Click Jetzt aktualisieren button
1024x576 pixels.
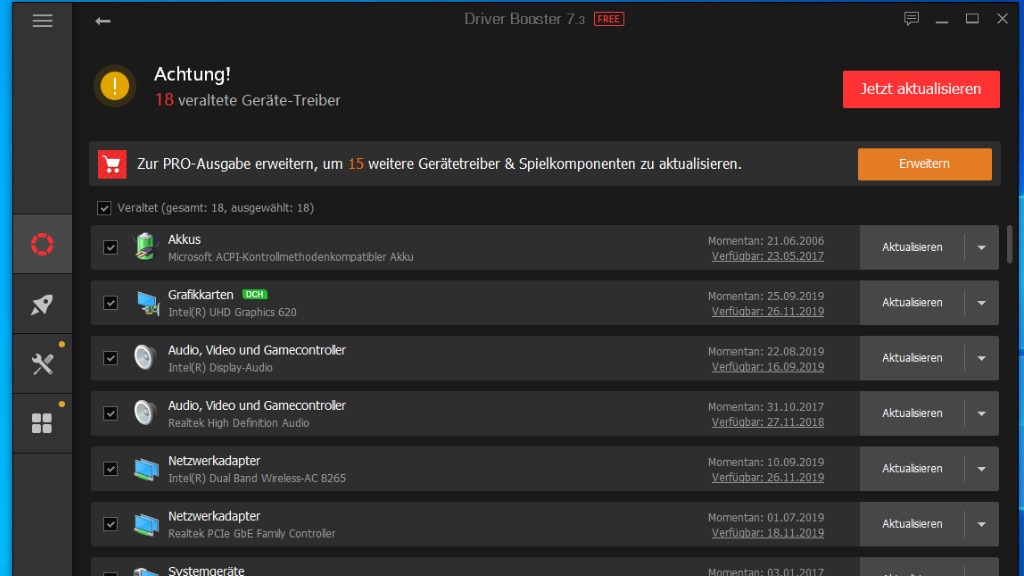pos(921,89)
